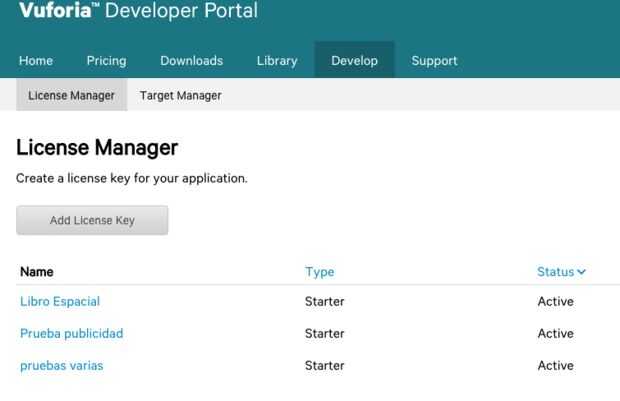The height and width of the screenshot is (401, 620).
Task: Go to the Pricing page
Action: point(106,61)
